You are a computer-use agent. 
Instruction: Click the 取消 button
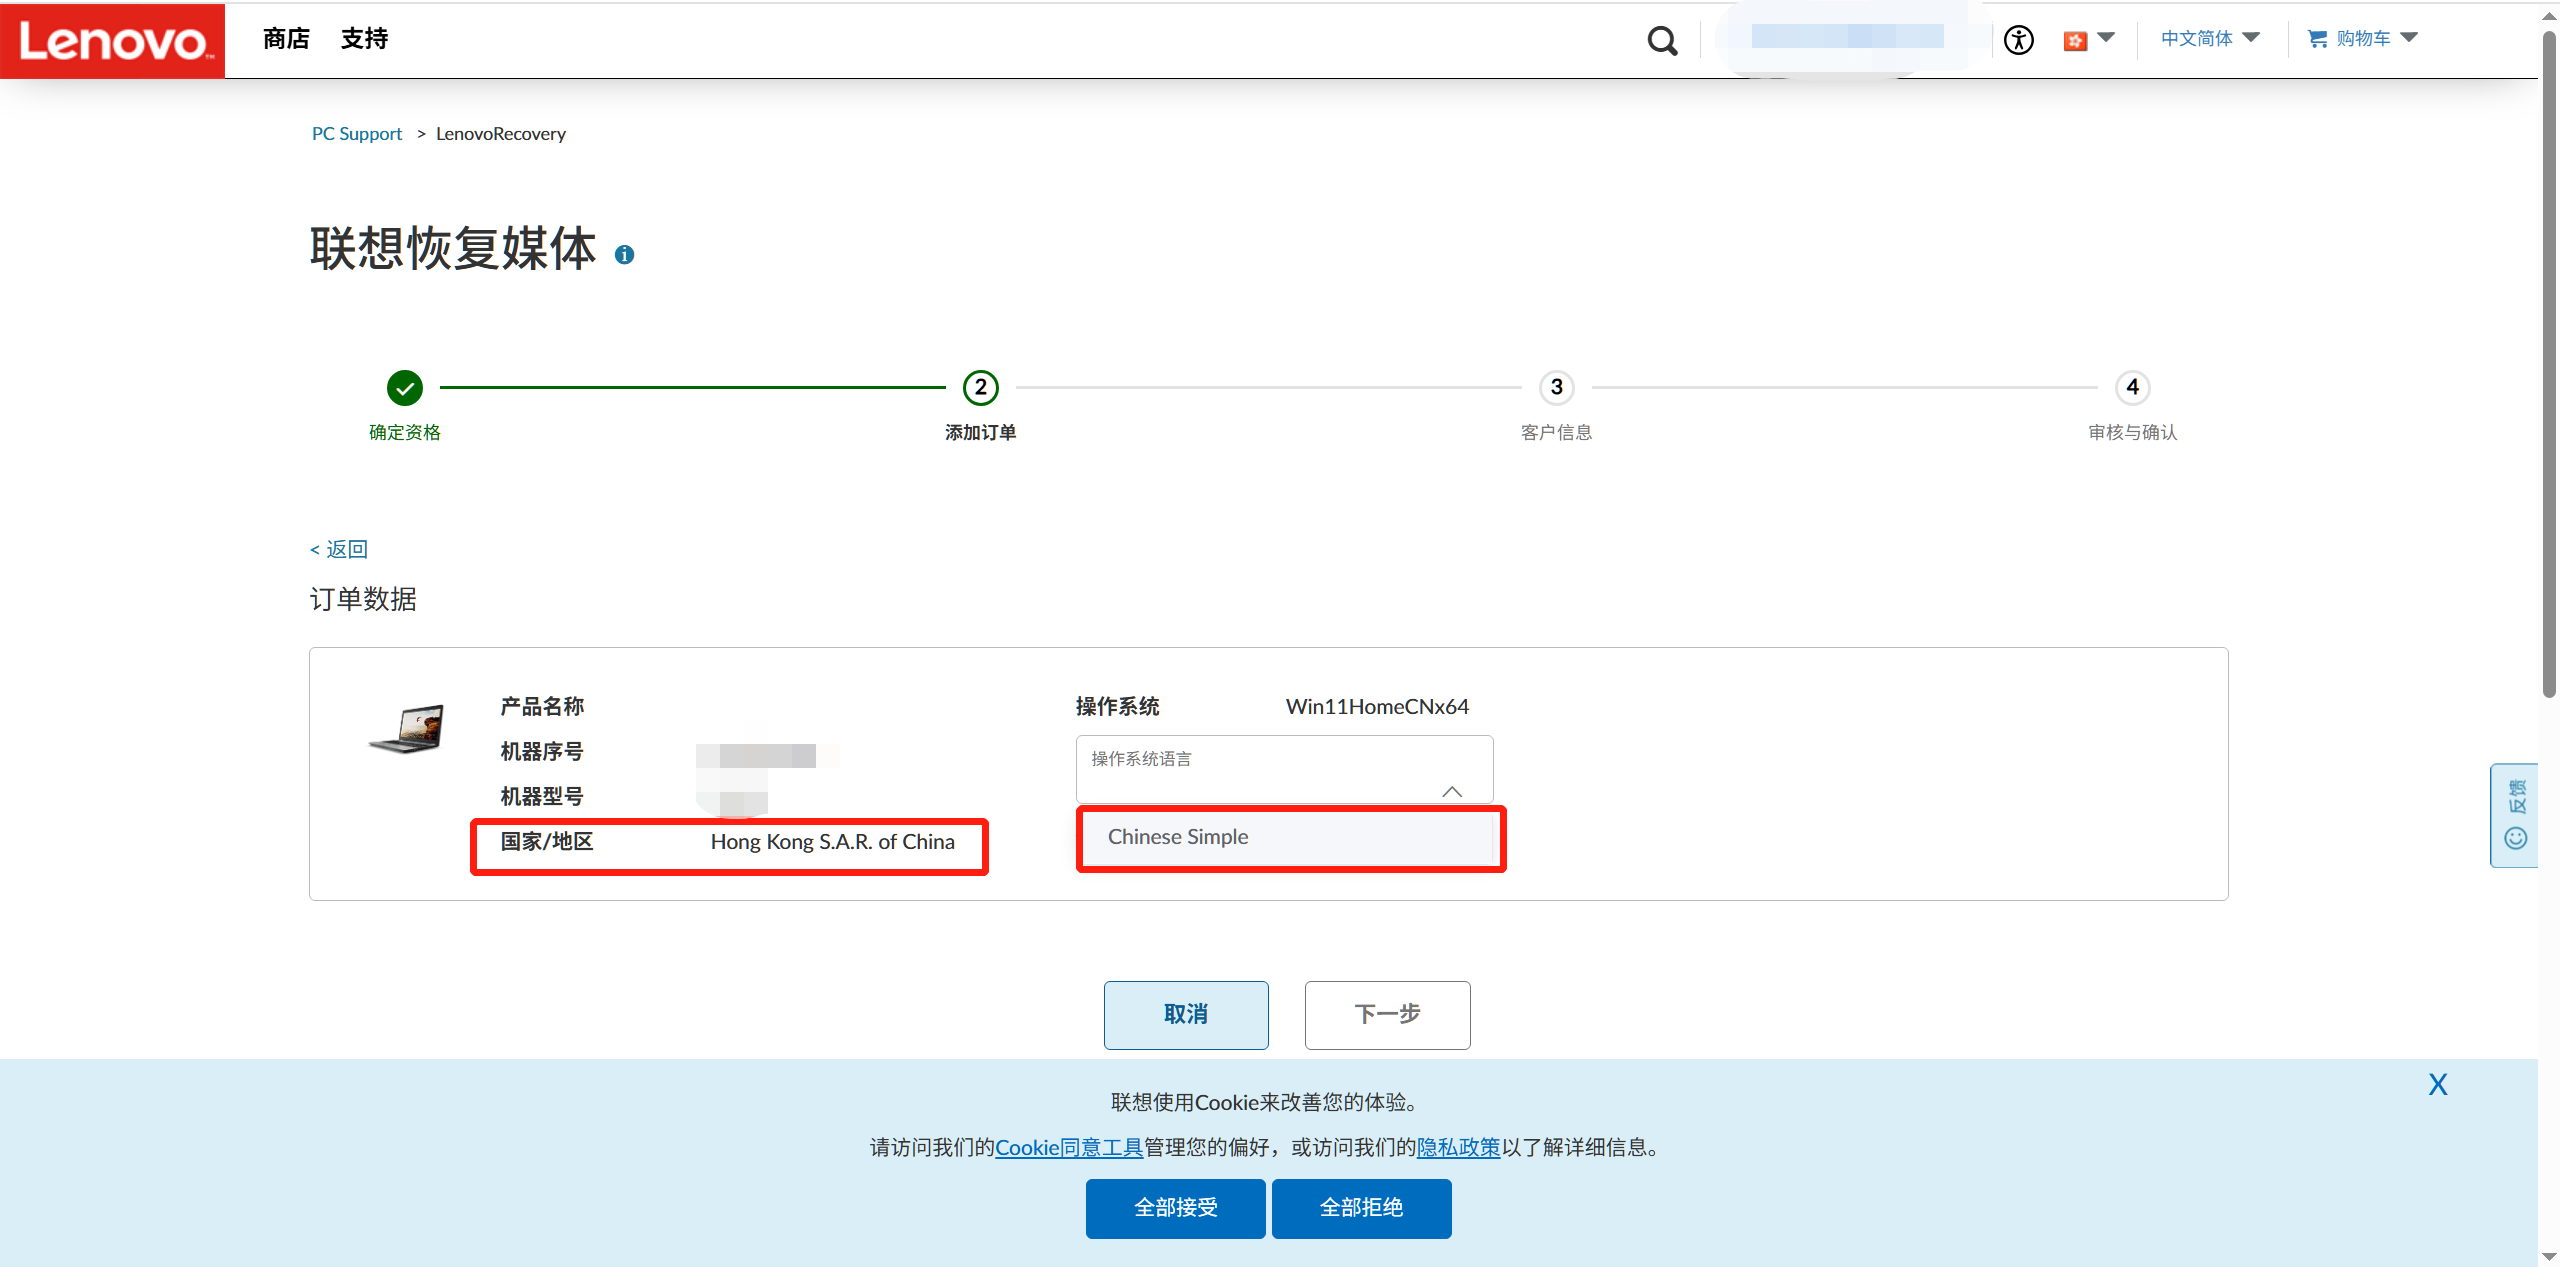point(1186,1014)
